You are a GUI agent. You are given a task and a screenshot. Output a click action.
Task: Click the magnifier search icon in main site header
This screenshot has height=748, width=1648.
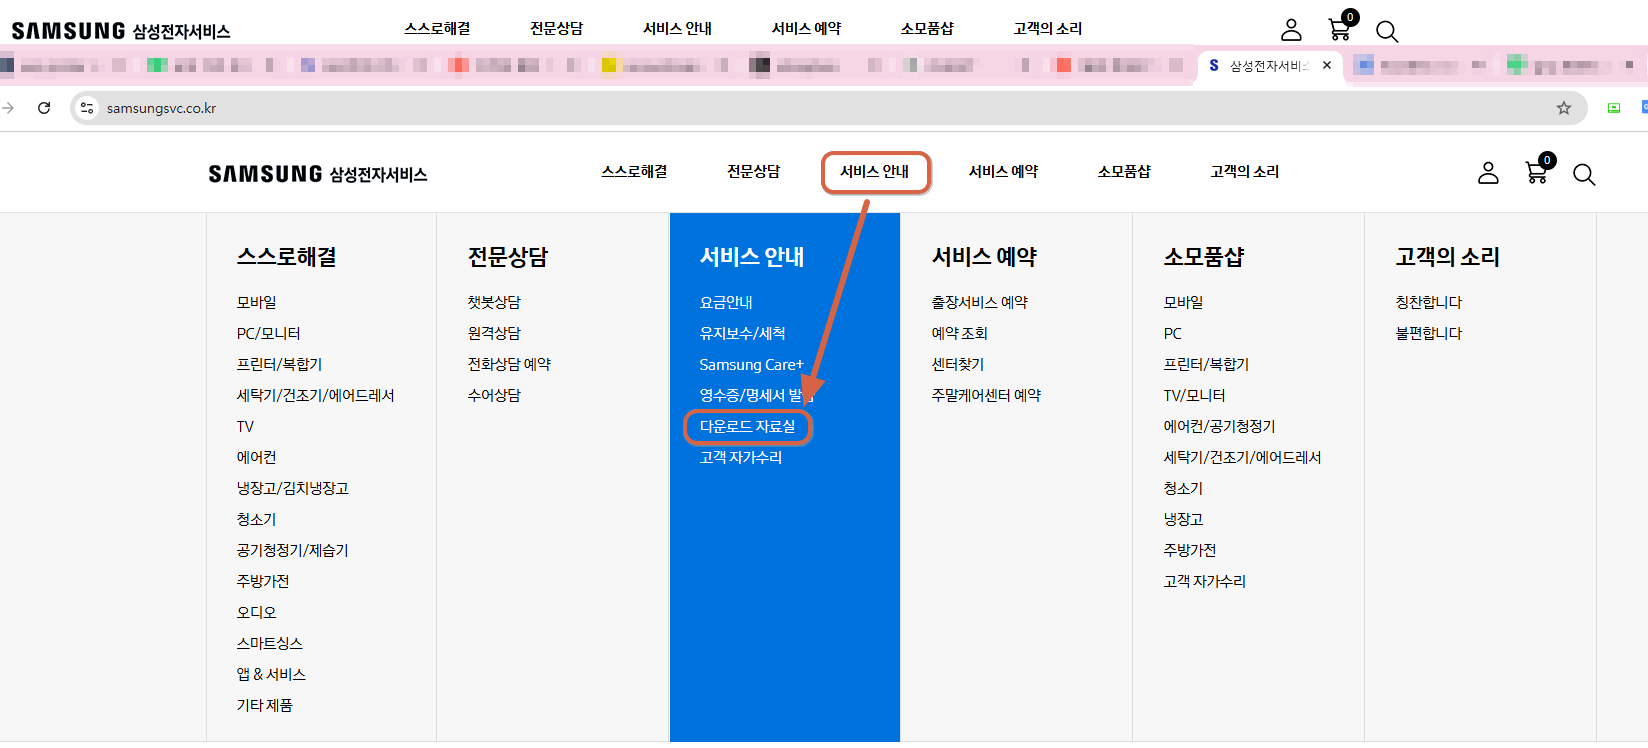coord(1584,175)
